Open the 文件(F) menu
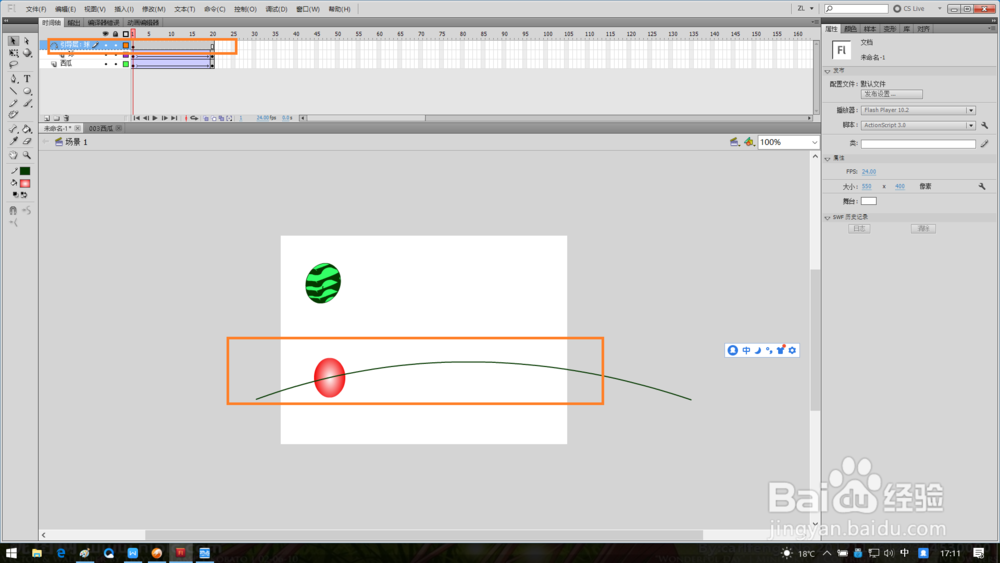This screenshot has height=563, width=1000. pyautogui.click(x=36, y=9)
